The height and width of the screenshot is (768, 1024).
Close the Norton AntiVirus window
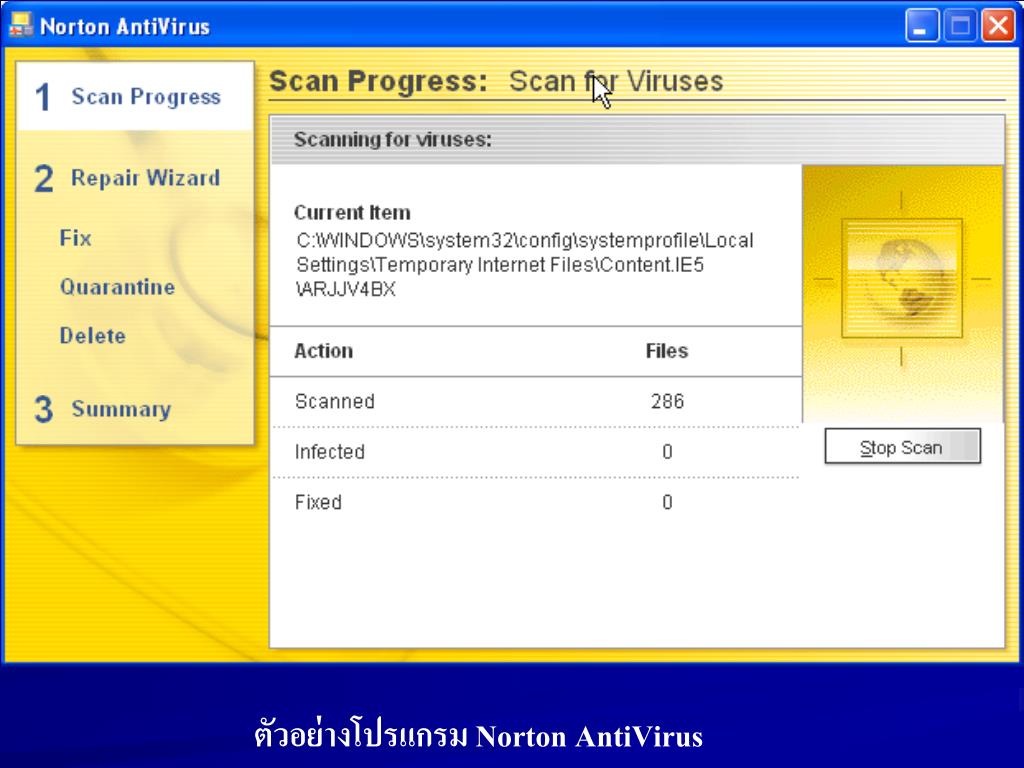999,26
